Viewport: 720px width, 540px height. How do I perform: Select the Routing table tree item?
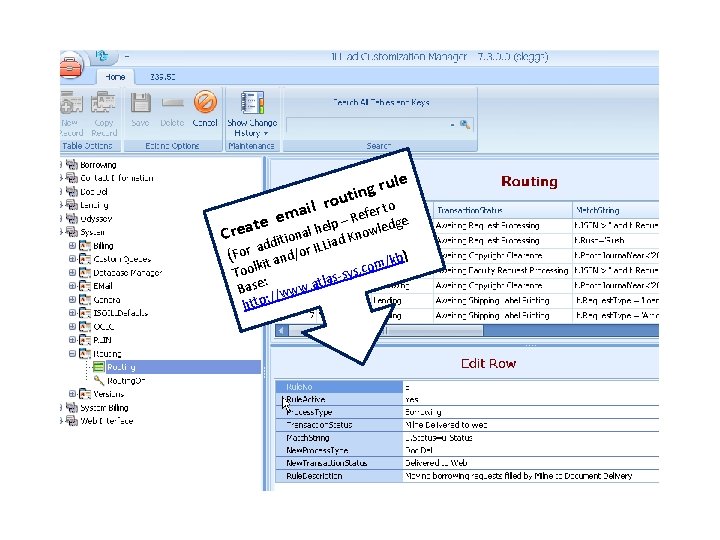point(121,367)
